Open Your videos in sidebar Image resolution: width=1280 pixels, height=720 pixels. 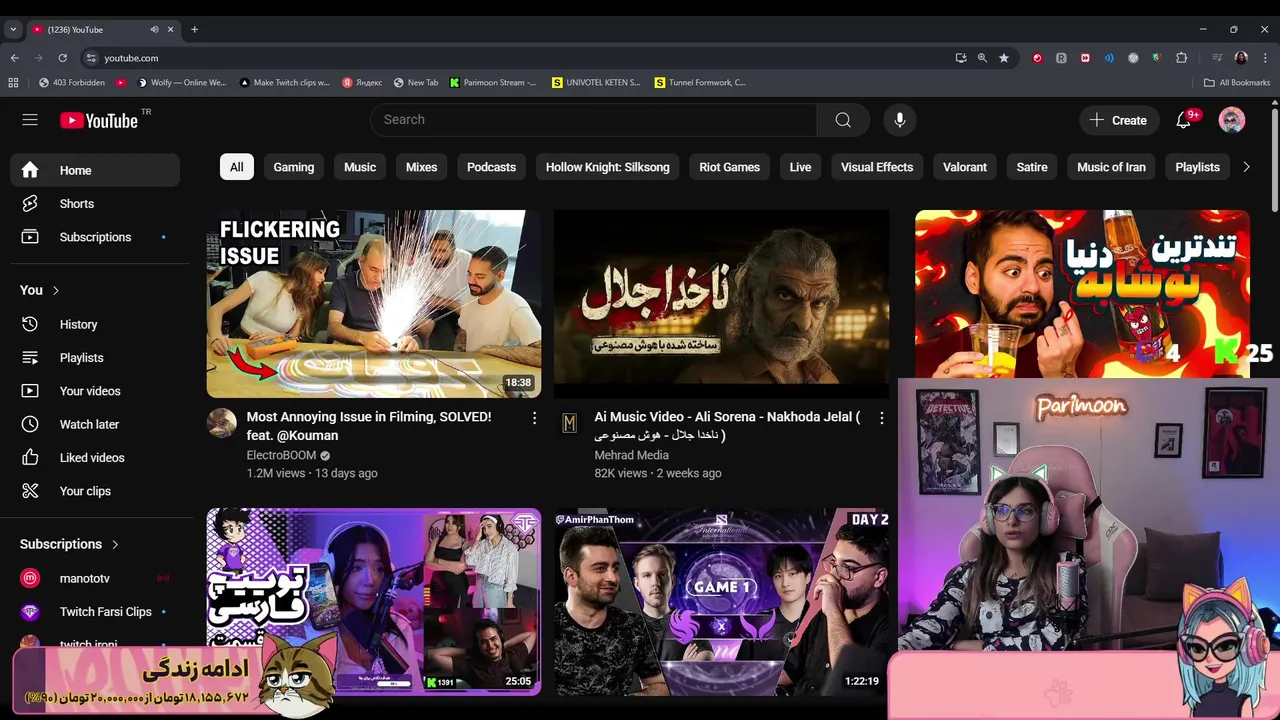95,391
